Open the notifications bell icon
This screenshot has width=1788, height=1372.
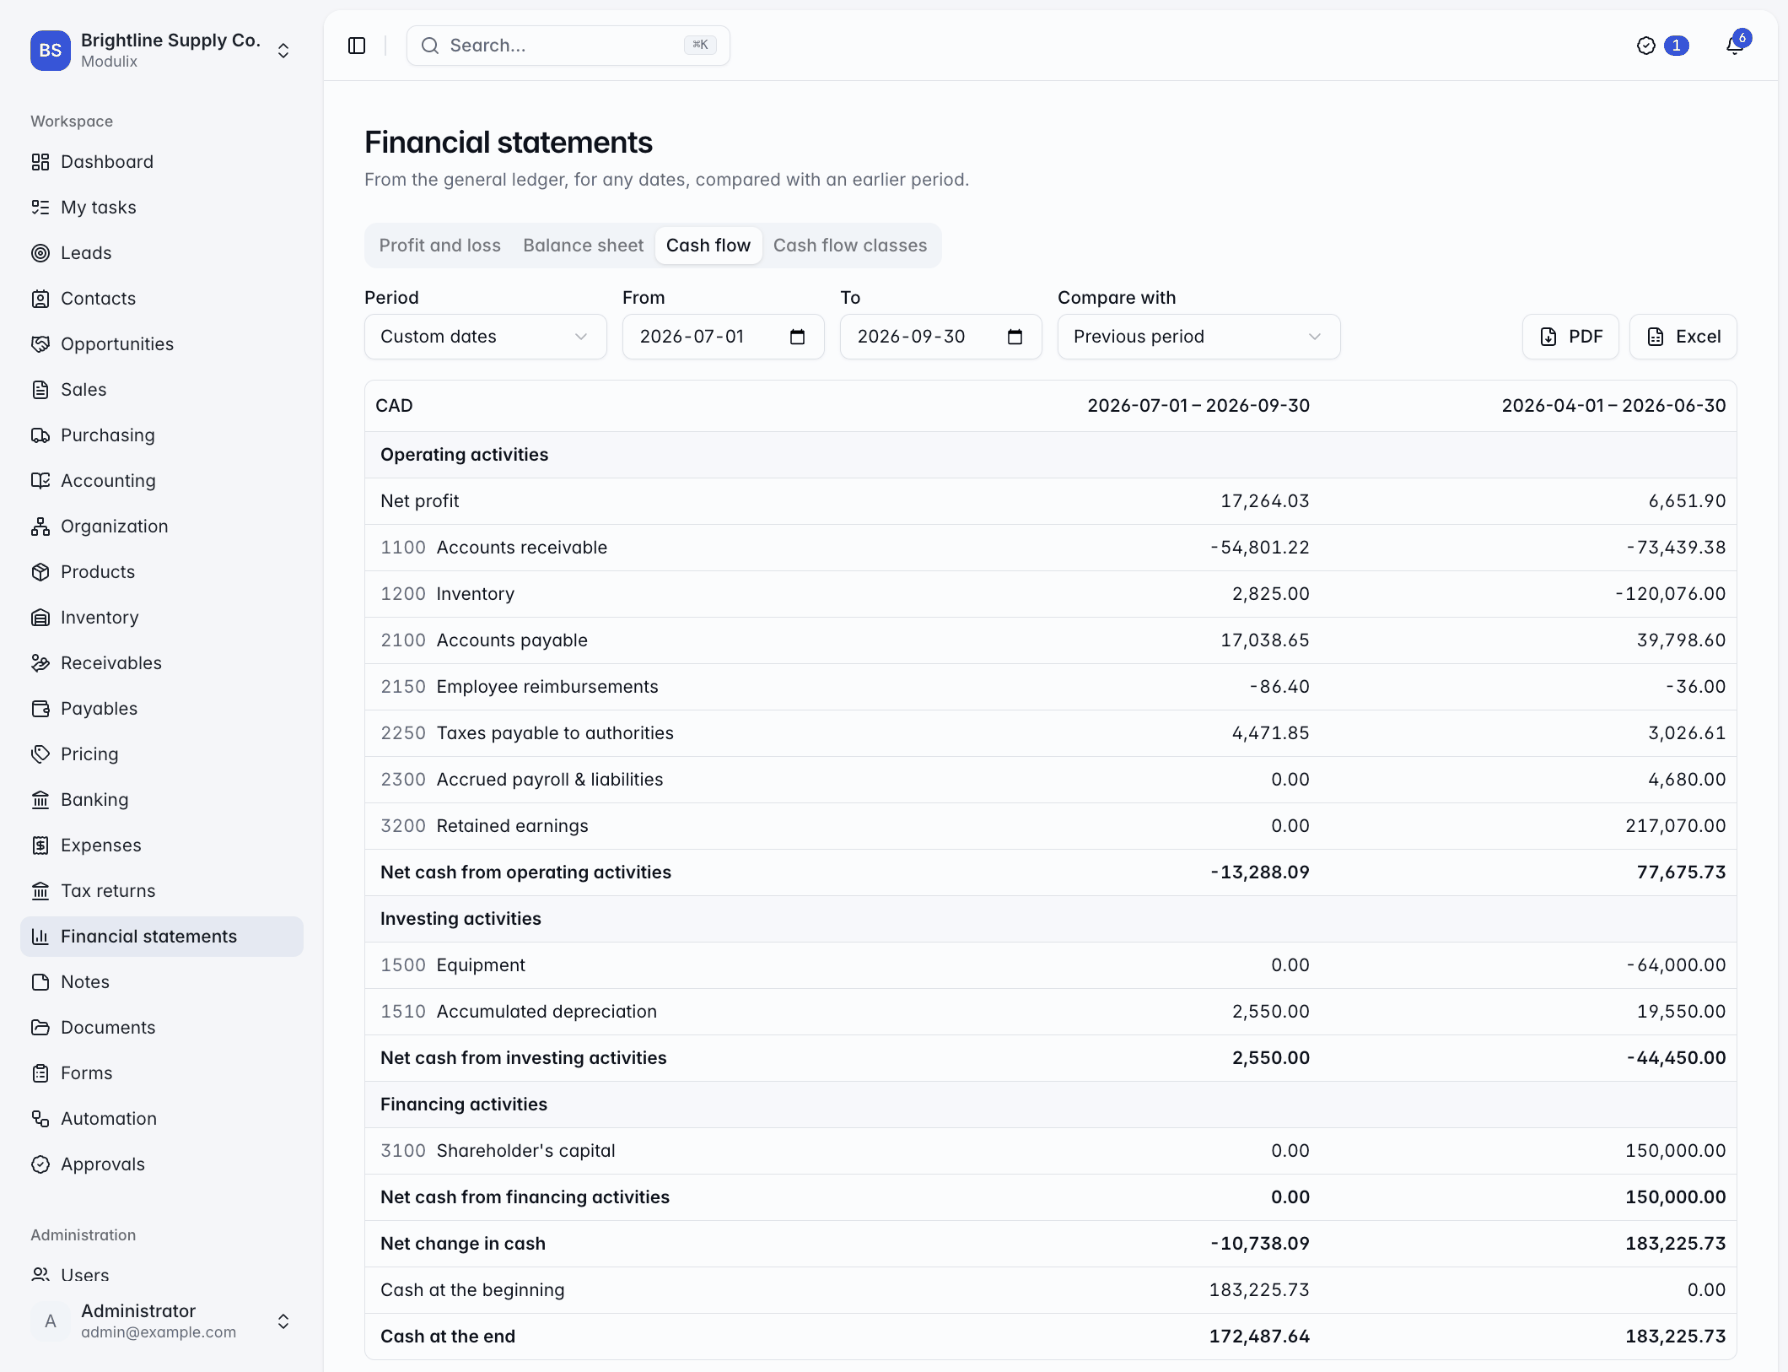click(x=1735, y=46)
